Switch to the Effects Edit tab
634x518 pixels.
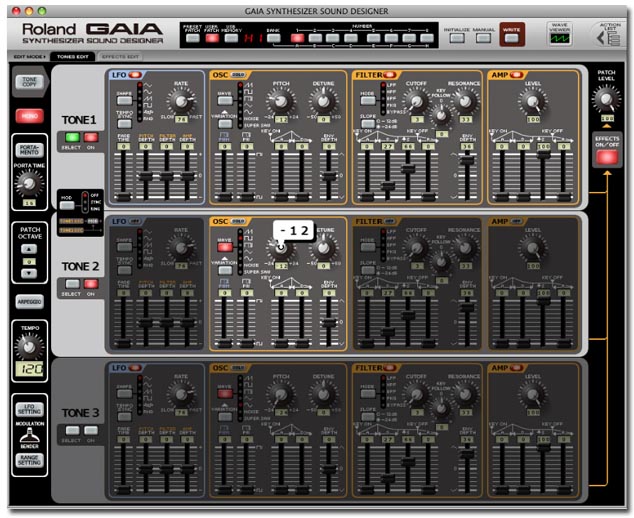(x=120, y=57)
